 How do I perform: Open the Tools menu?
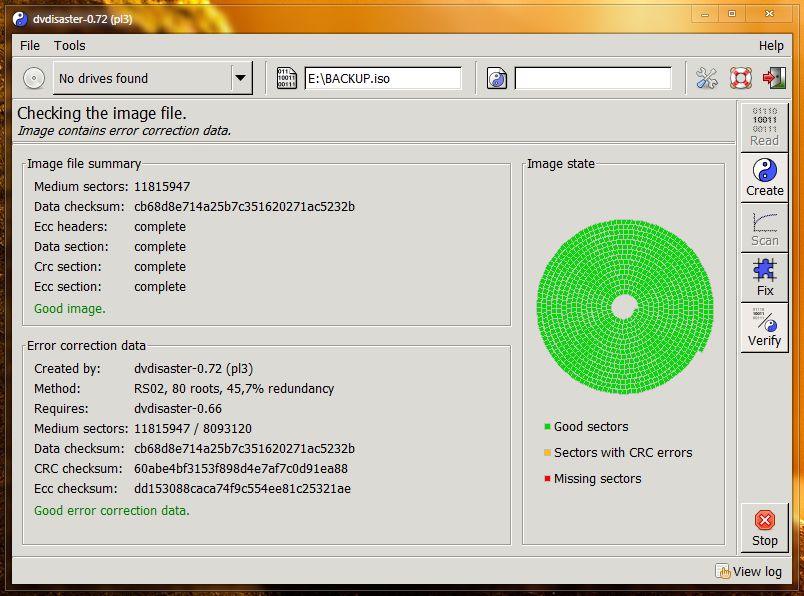70,46
